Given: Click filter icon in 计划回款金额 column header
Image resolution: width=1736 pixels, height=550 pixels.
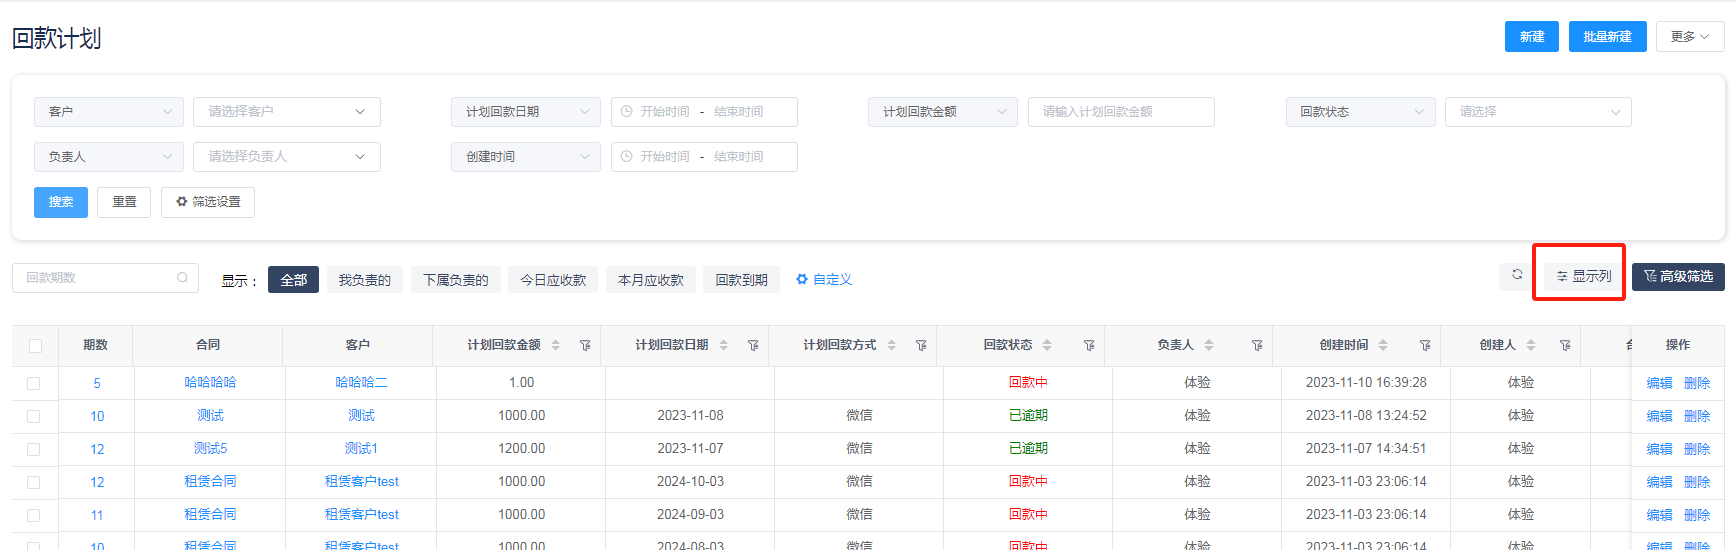Looking at the screenshot, I should tap(585, 345).
